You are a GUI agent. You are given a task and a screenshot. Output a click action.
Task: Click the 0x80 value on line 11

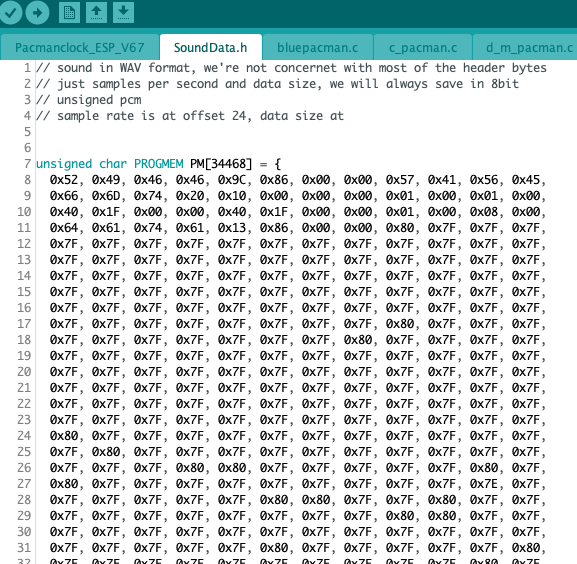(x=400, y=228)
